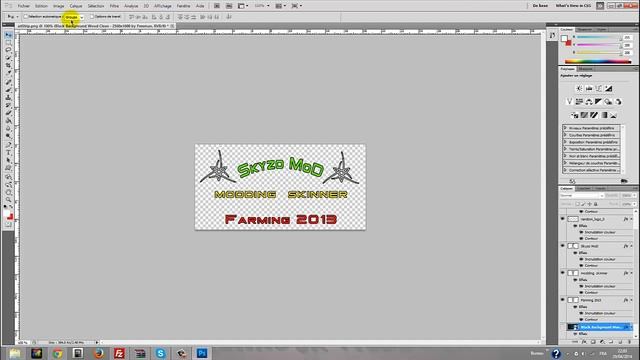Screen dimensions: 640x360
Task: Select the Crop tool
Action: click(8, 65)
